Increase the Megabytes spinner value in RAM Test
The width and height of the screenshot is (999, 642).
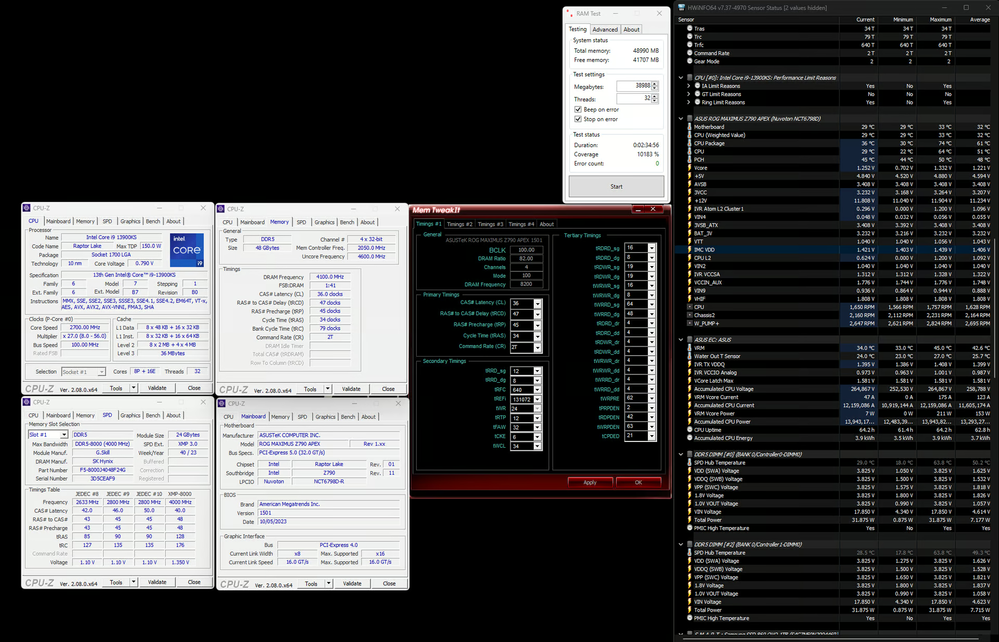tap(654, 83)
